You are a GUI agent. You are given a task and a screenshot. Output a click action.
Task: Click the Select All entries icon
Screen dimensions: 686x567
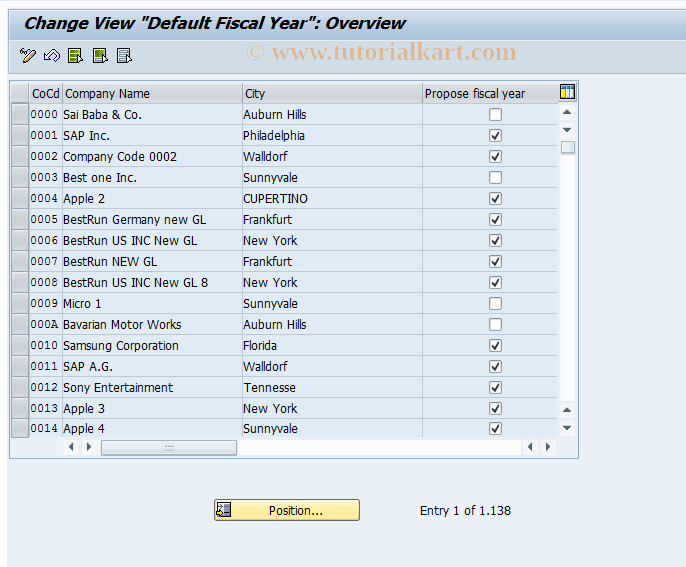coord(75,56)
